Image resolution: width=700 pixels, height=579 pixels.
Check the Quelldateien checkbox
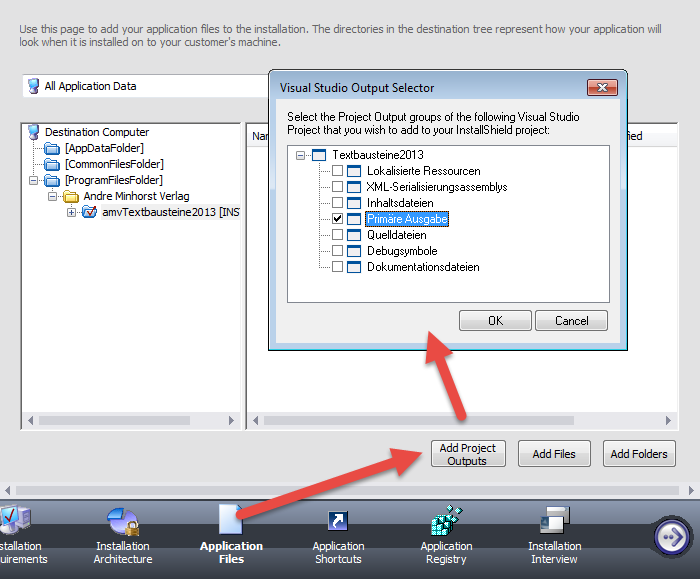(x=338, y=234)
